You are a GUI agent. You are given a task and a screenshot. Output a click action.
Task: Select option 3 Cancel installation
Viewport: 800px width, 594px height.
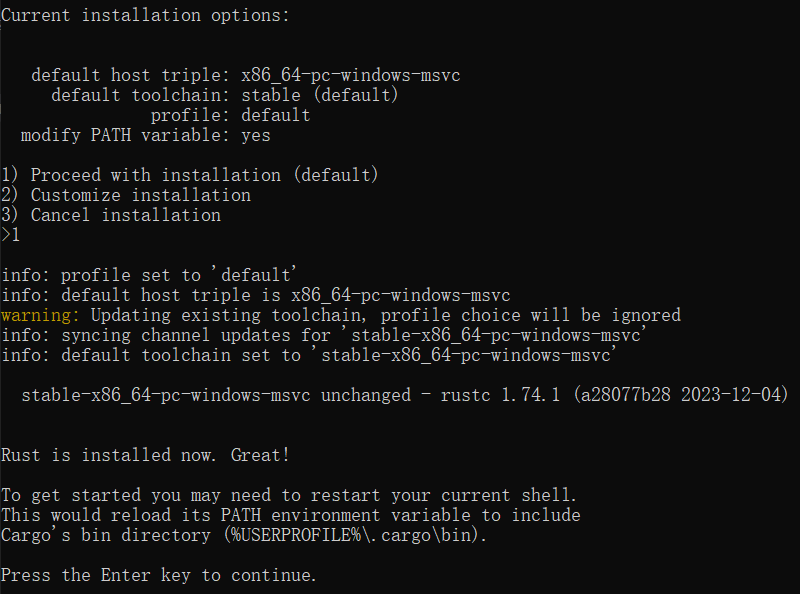coord(111,215)
